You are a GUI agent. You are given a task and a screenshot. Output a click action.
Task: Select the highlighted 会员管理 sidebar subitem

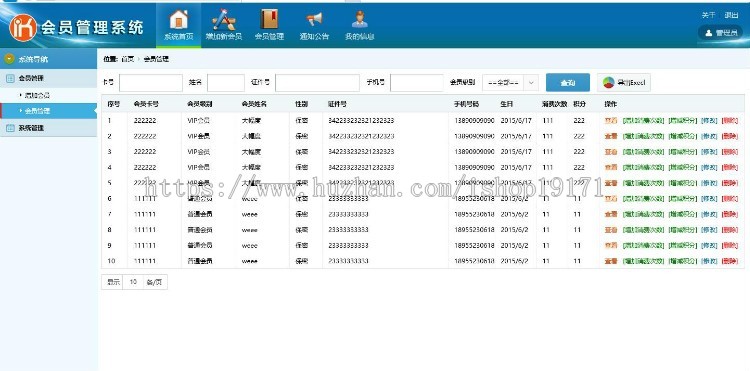click(48, 110)
